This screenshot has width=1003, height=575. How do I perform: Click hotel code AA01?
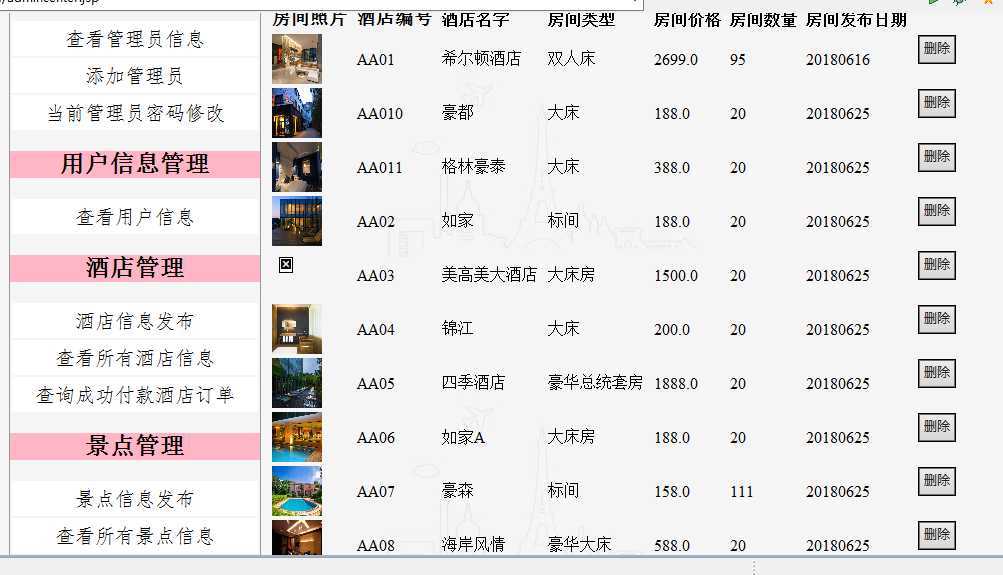(375, 59)
